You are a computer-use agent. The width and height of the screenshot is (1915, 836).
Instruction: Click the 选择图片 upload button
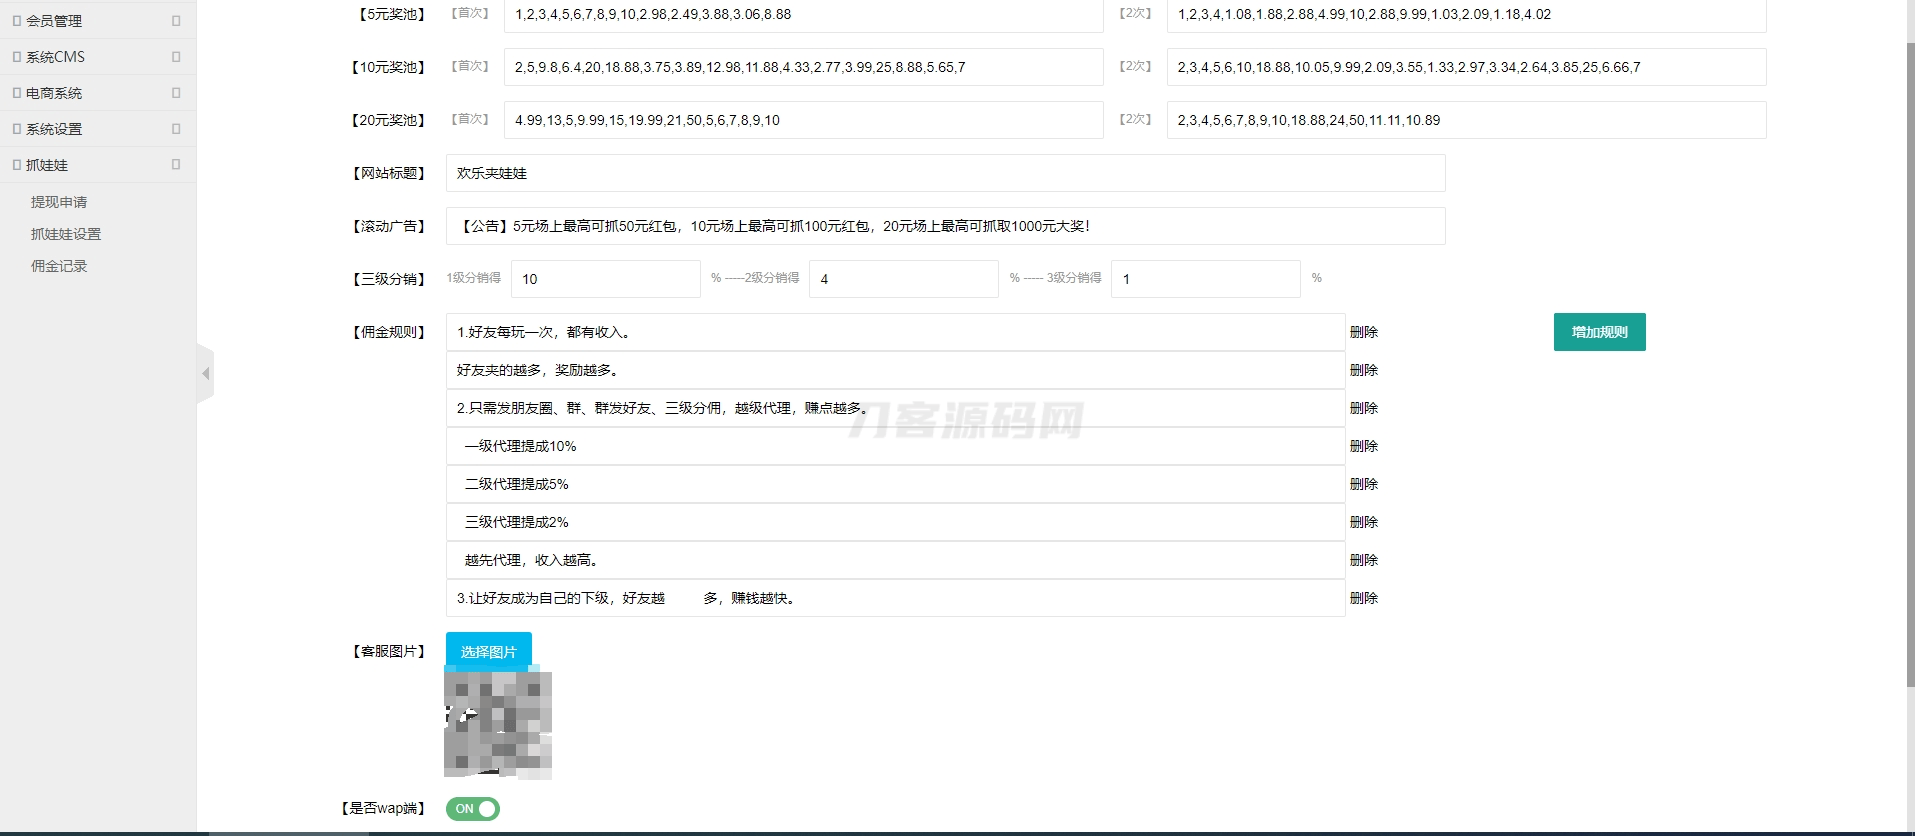(488, 652)
